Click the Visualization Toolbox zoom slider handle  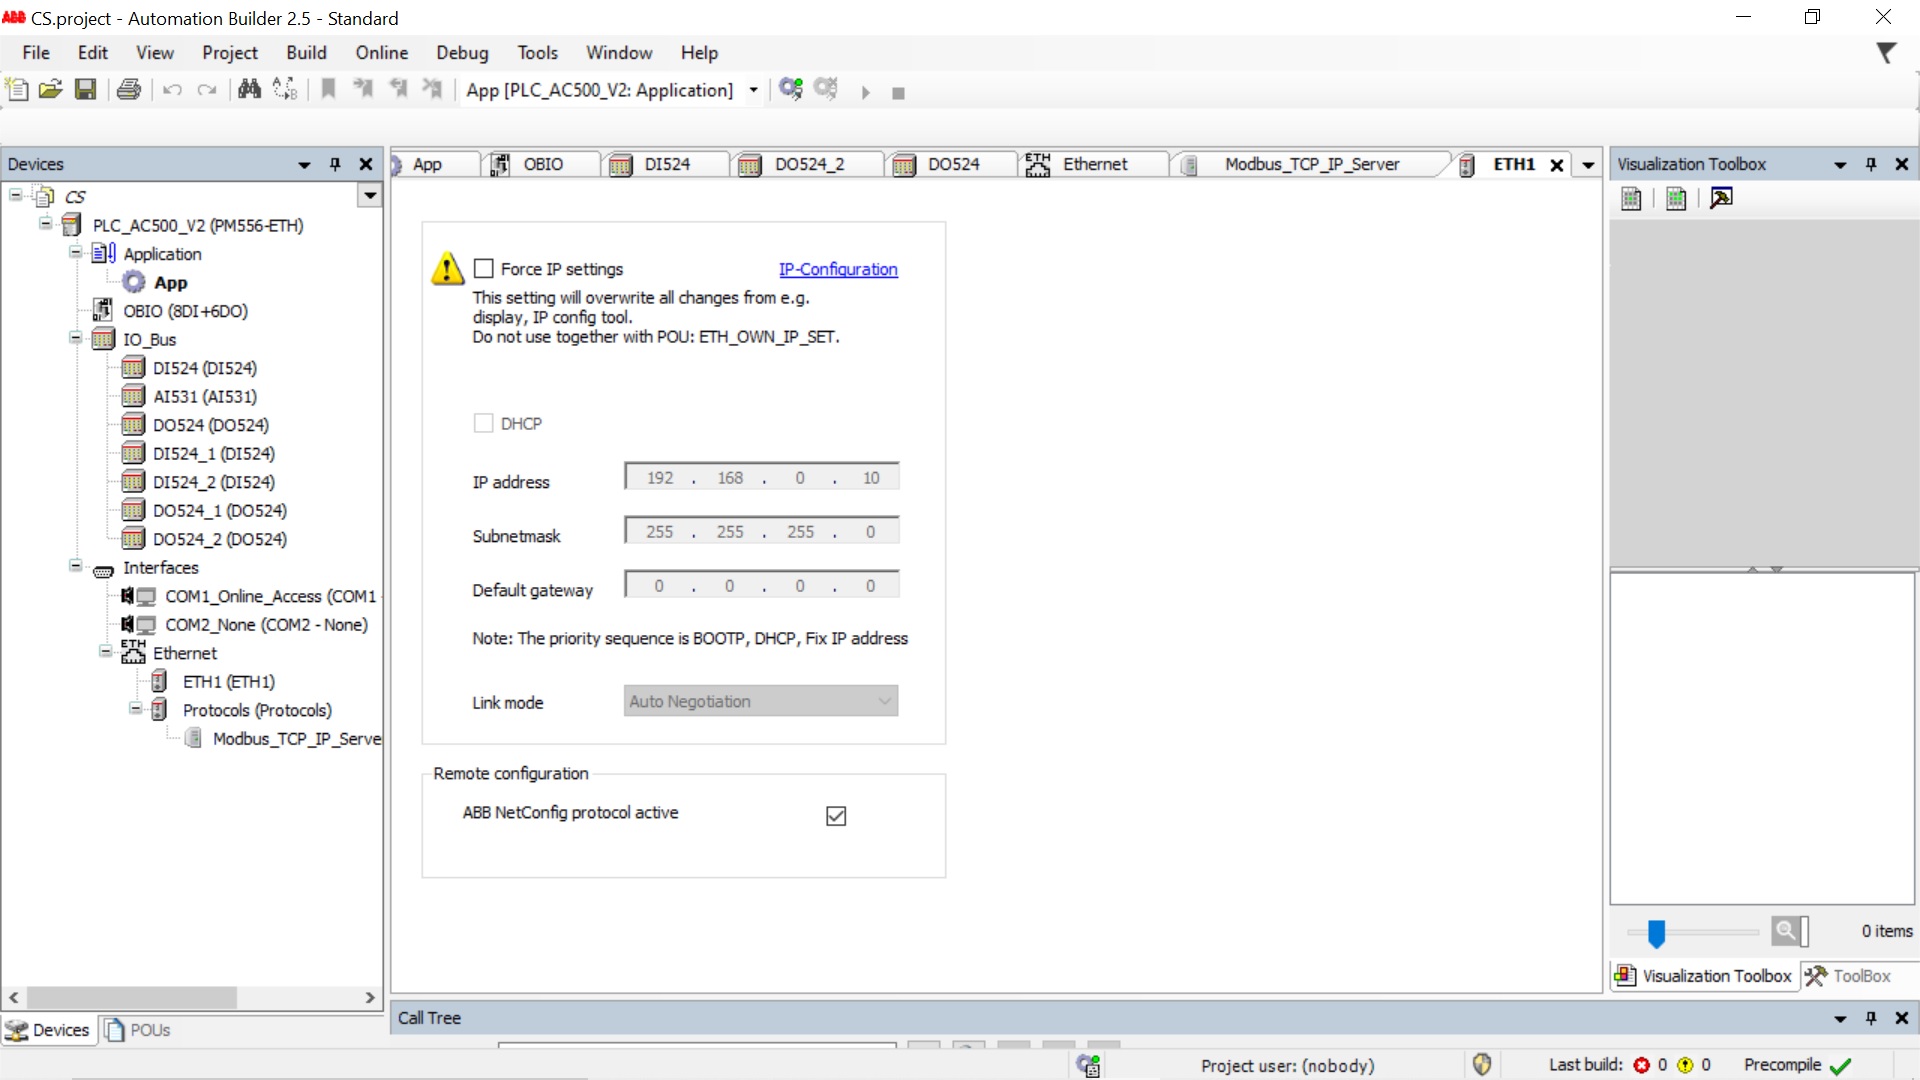[x=1656, y=933]
